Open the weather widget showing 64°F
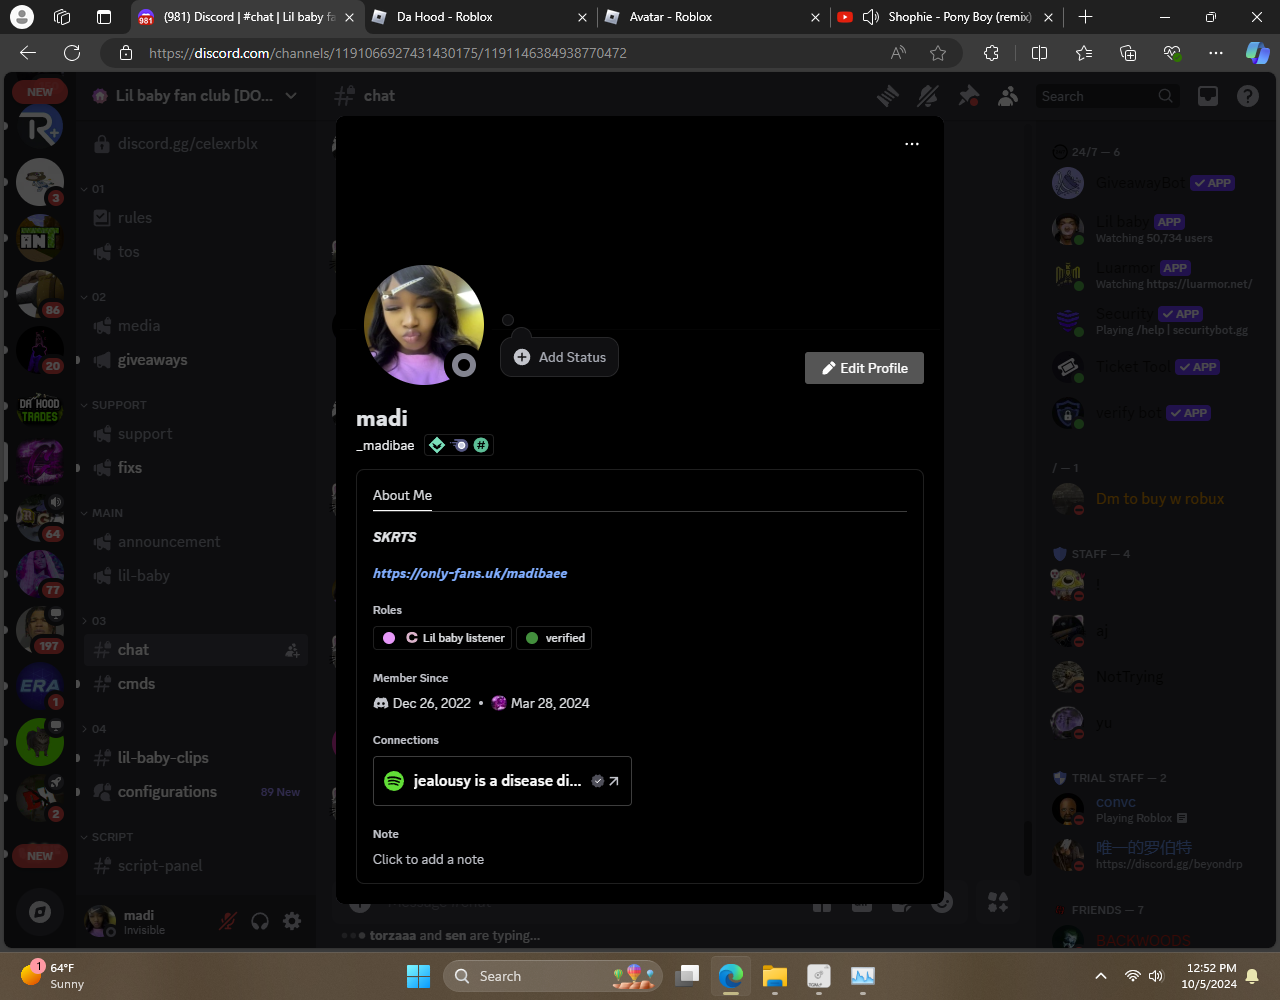The height and width of the screenshot is (1000, 1280). [55, 976]
